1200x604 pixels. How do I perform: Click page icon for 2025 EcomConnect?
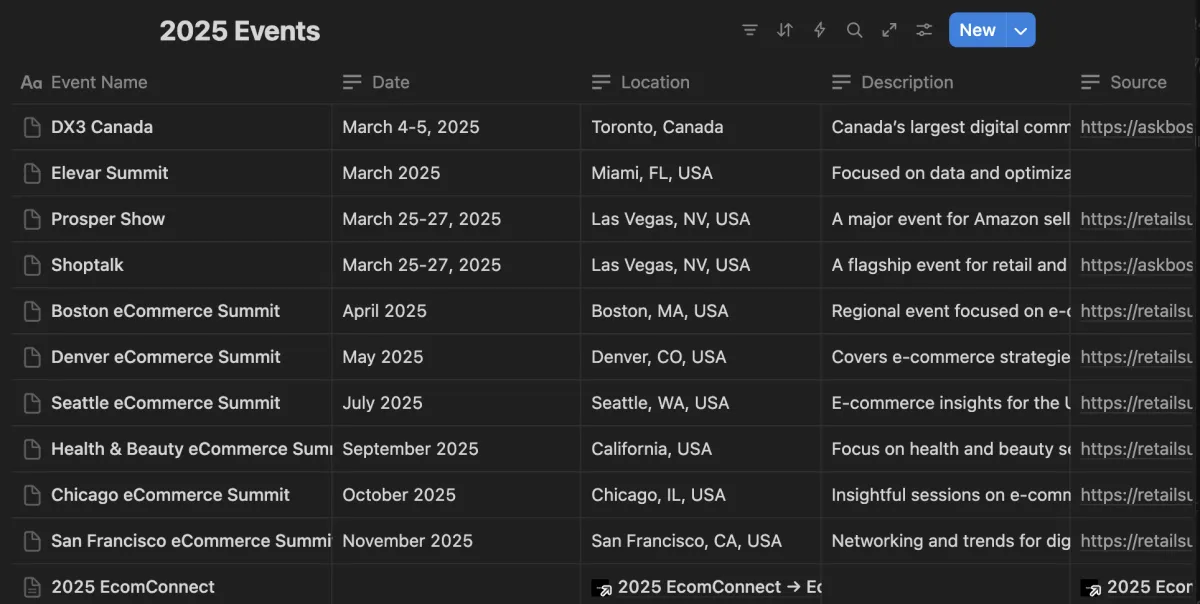pos(32,587)
